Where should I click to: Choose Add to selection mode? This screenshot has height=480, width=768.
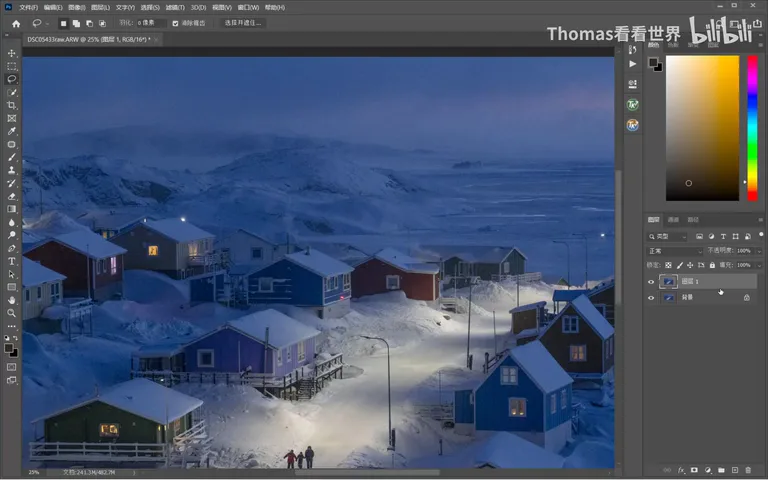76,23
